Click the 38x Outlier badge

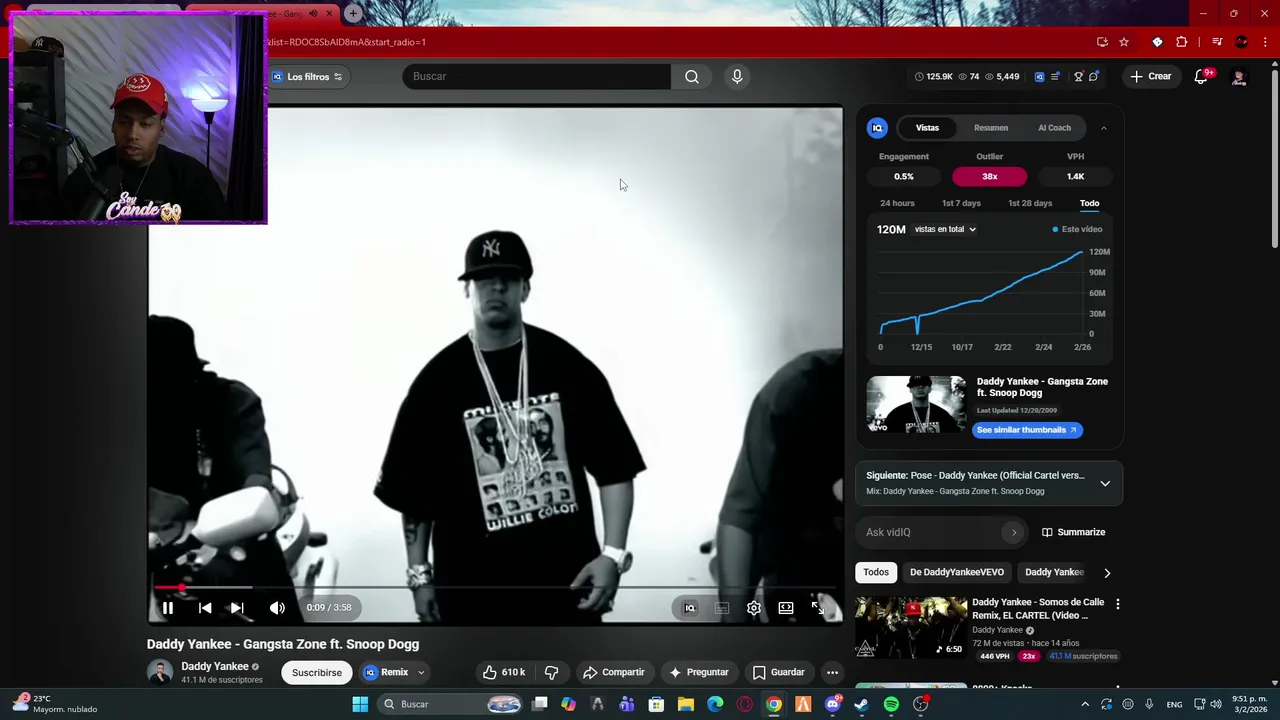[x=989, y=176]
